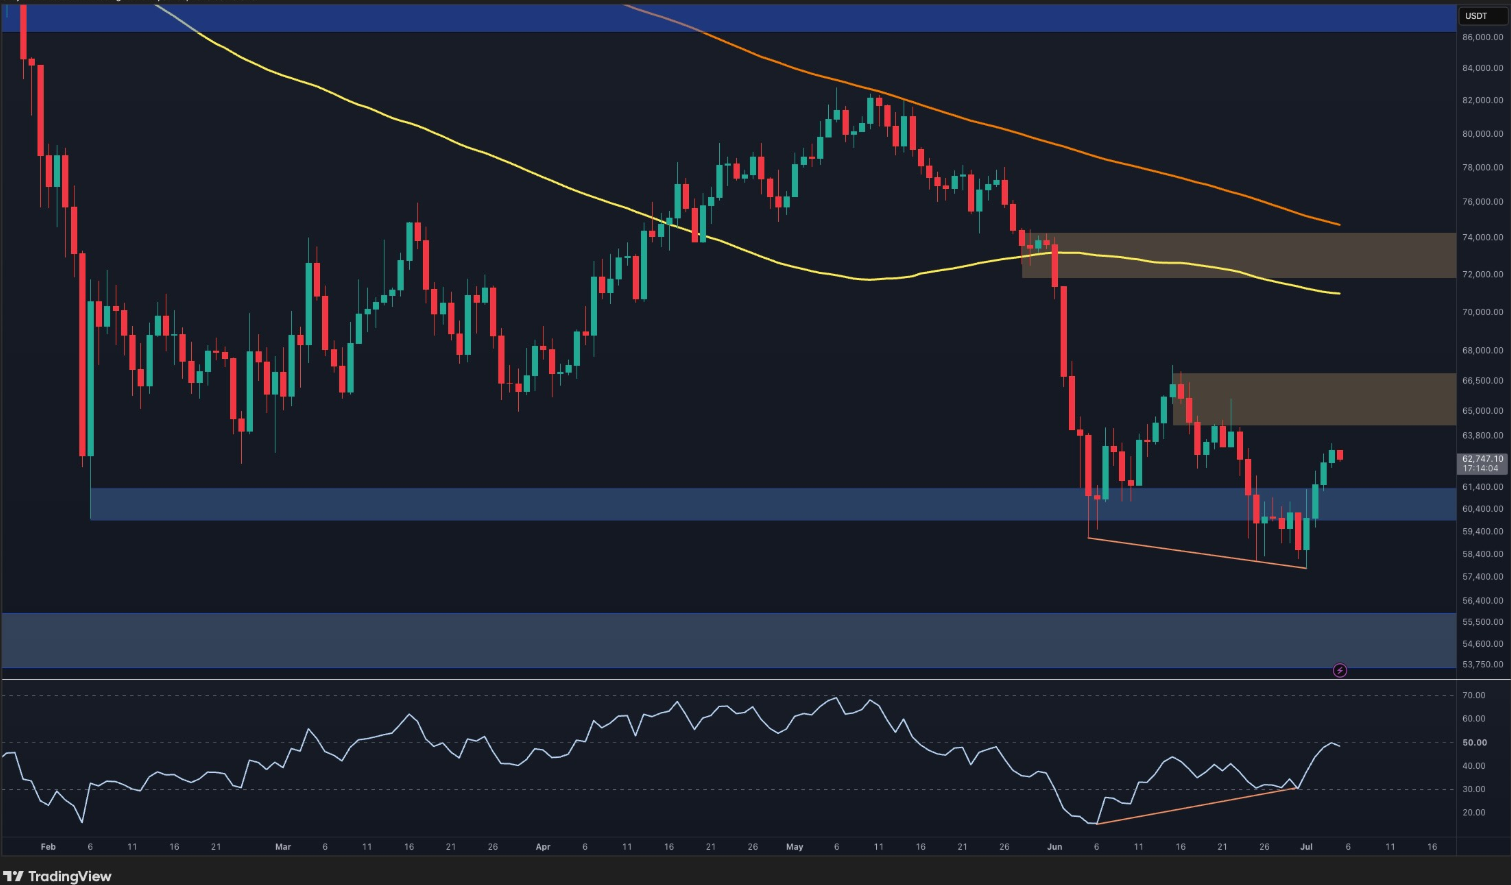
Task: Click the Feb label on time axis
Action: pos(48,847)
